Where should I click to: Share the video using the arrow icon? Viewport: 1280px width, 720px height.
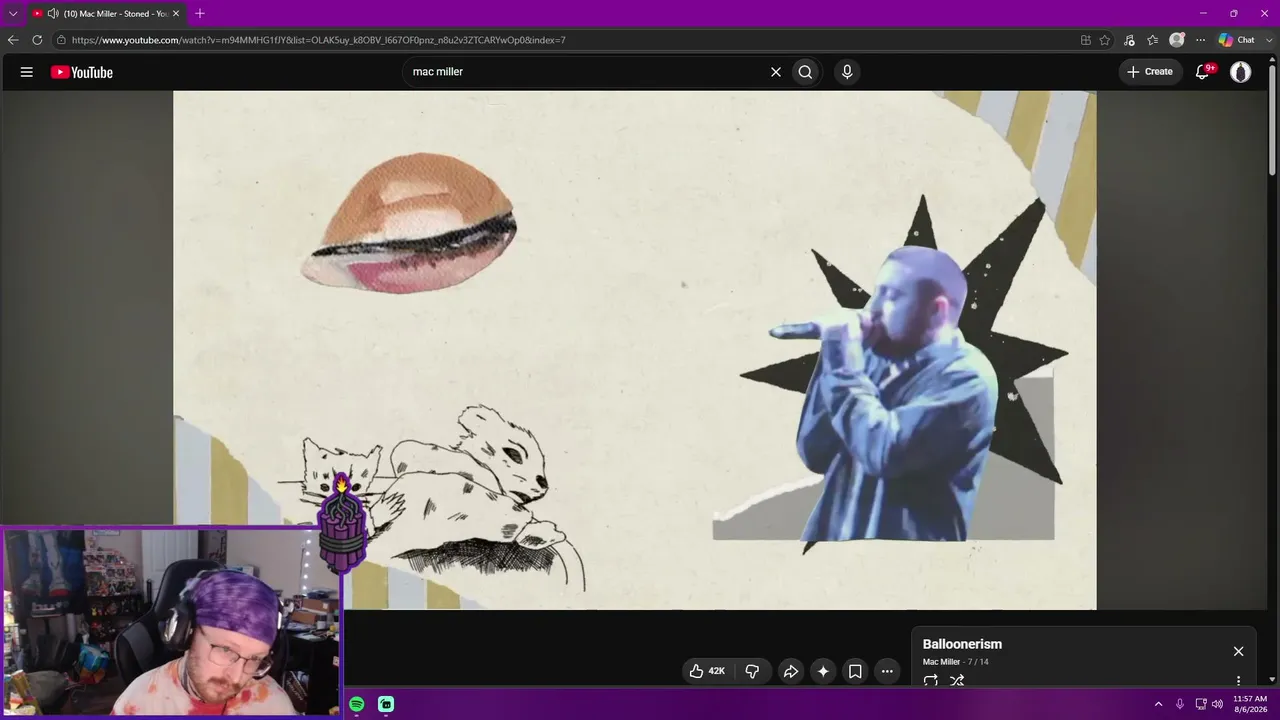[790, 671]
